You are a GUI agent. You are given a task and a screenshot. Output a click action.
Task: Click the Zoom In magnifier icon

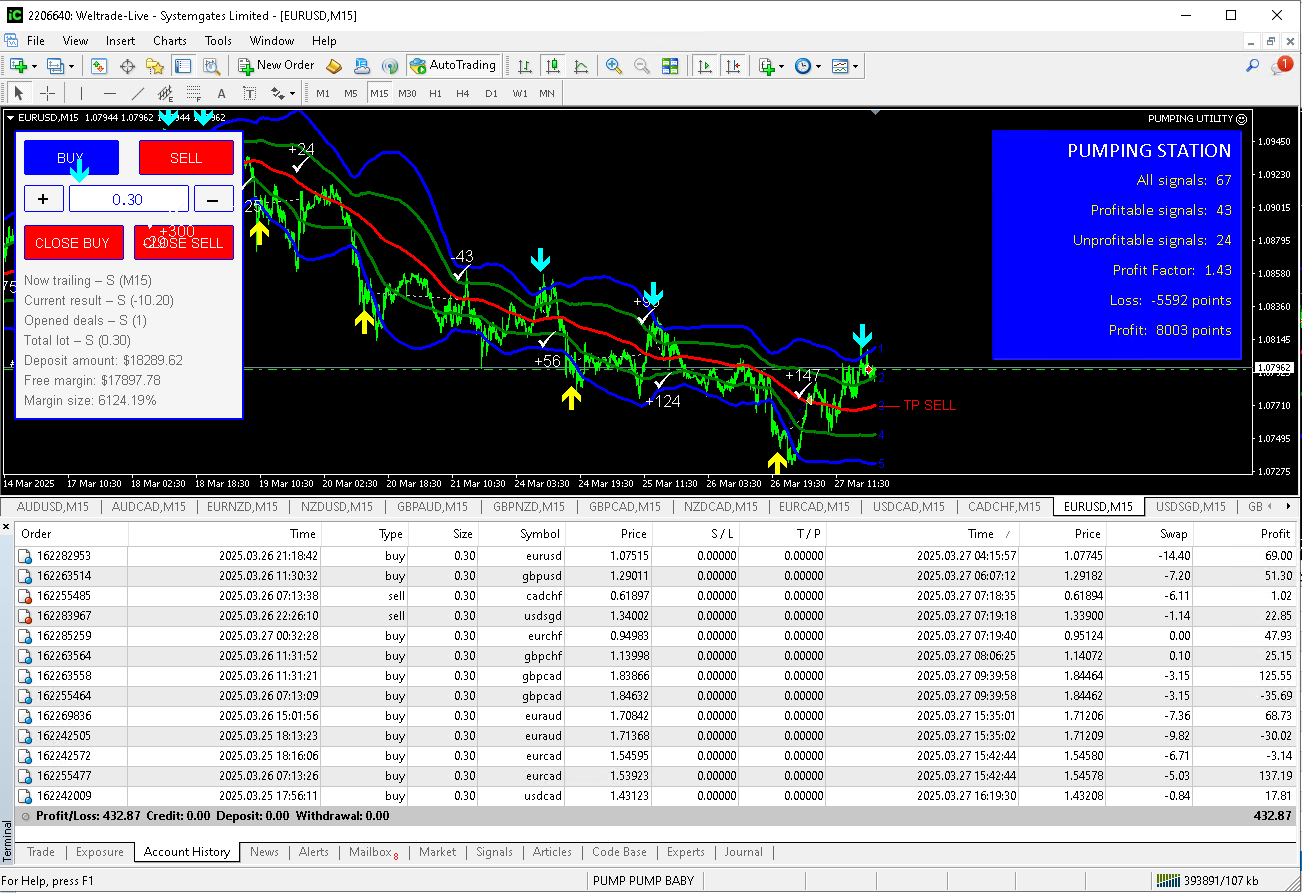(x=614, y=66)
